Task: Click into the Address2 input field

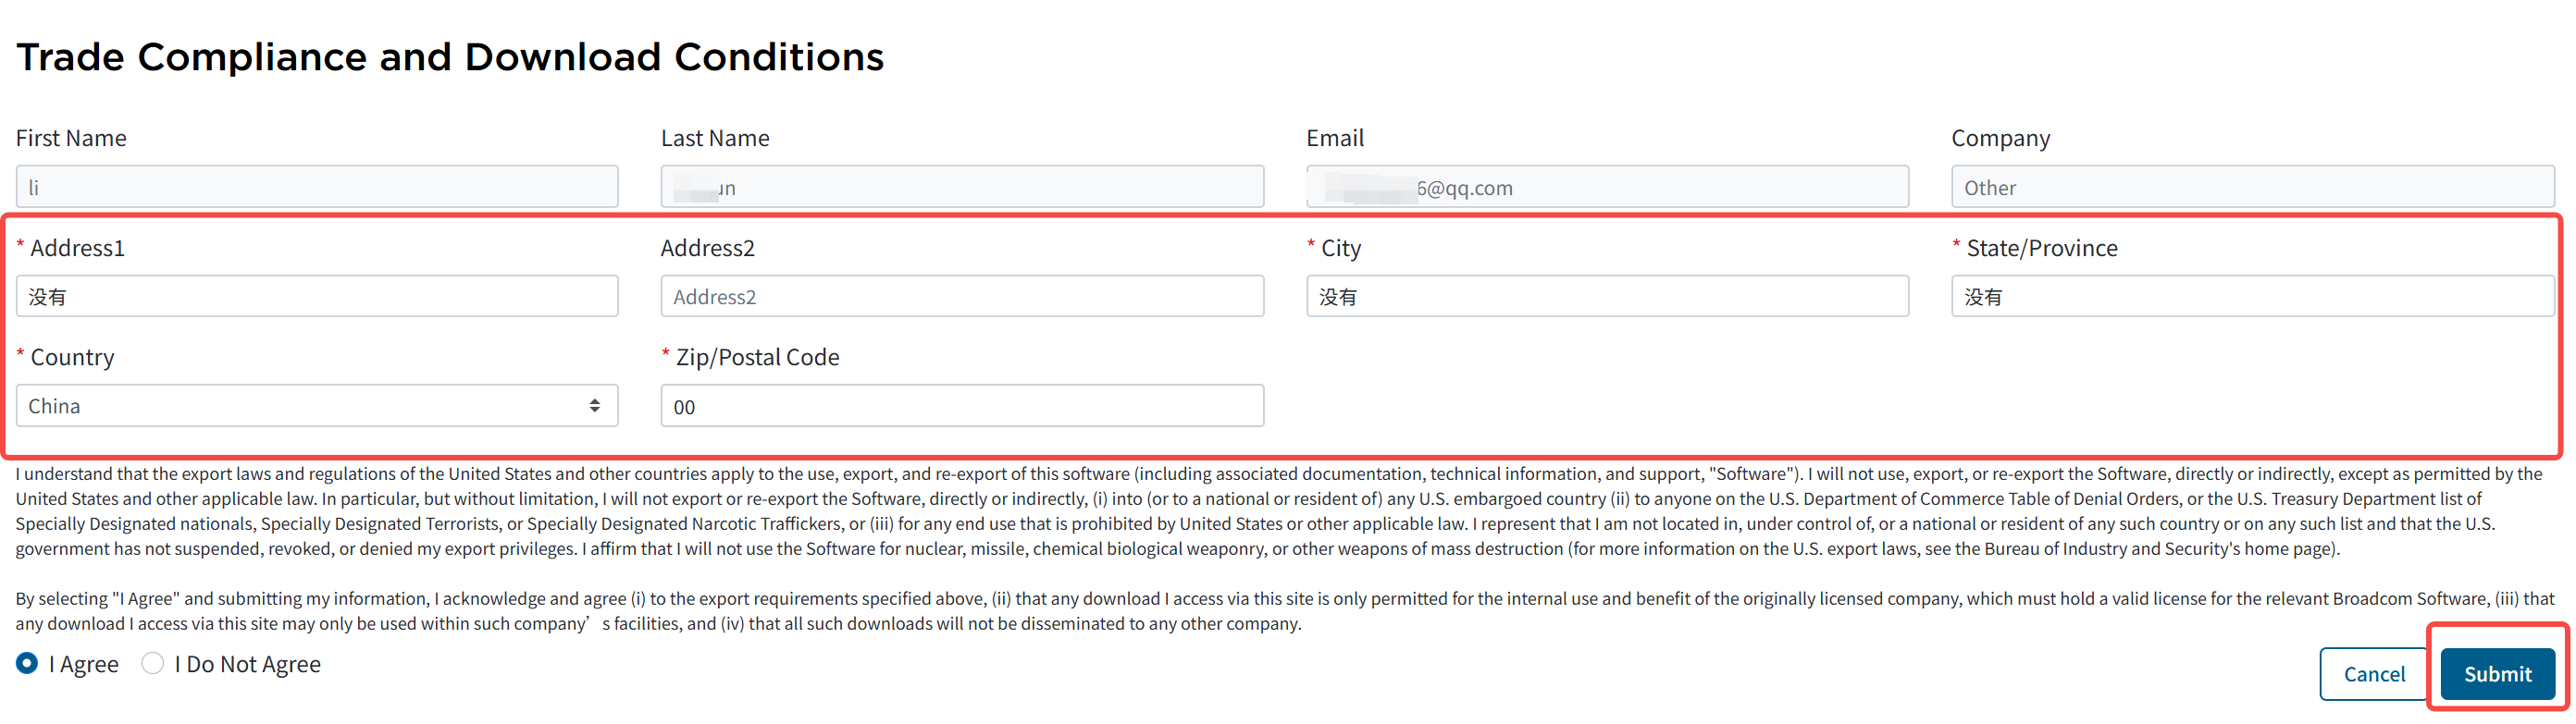Action: point(962,296)
